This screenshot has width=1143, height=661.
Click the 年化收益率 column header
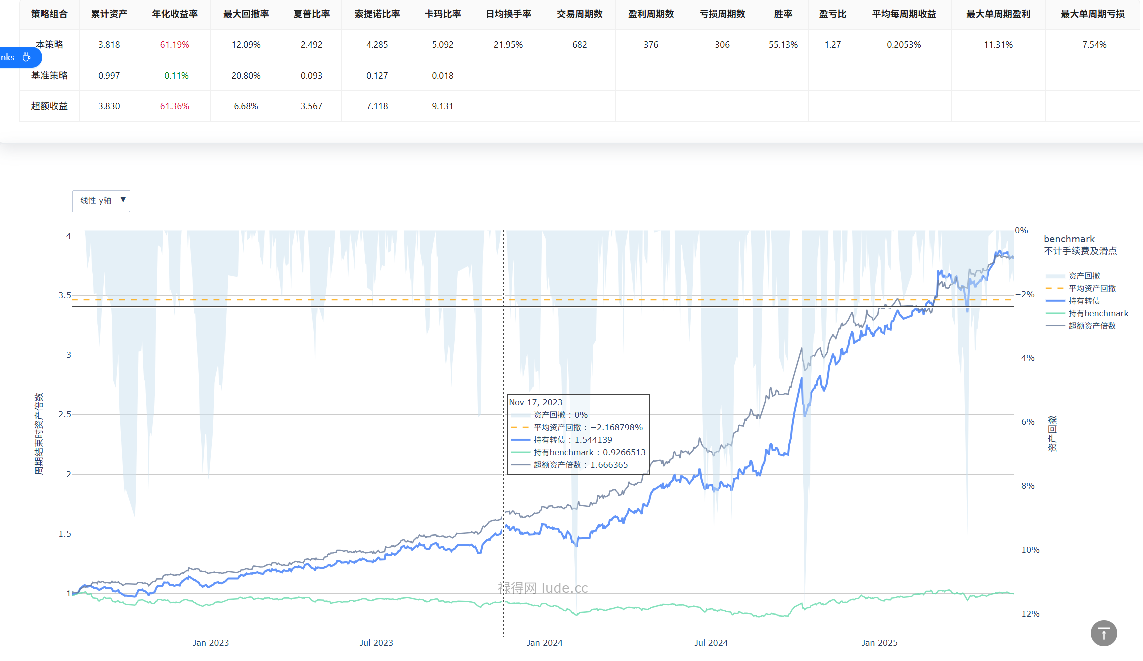pyautogui.click(x=174, y=15)
